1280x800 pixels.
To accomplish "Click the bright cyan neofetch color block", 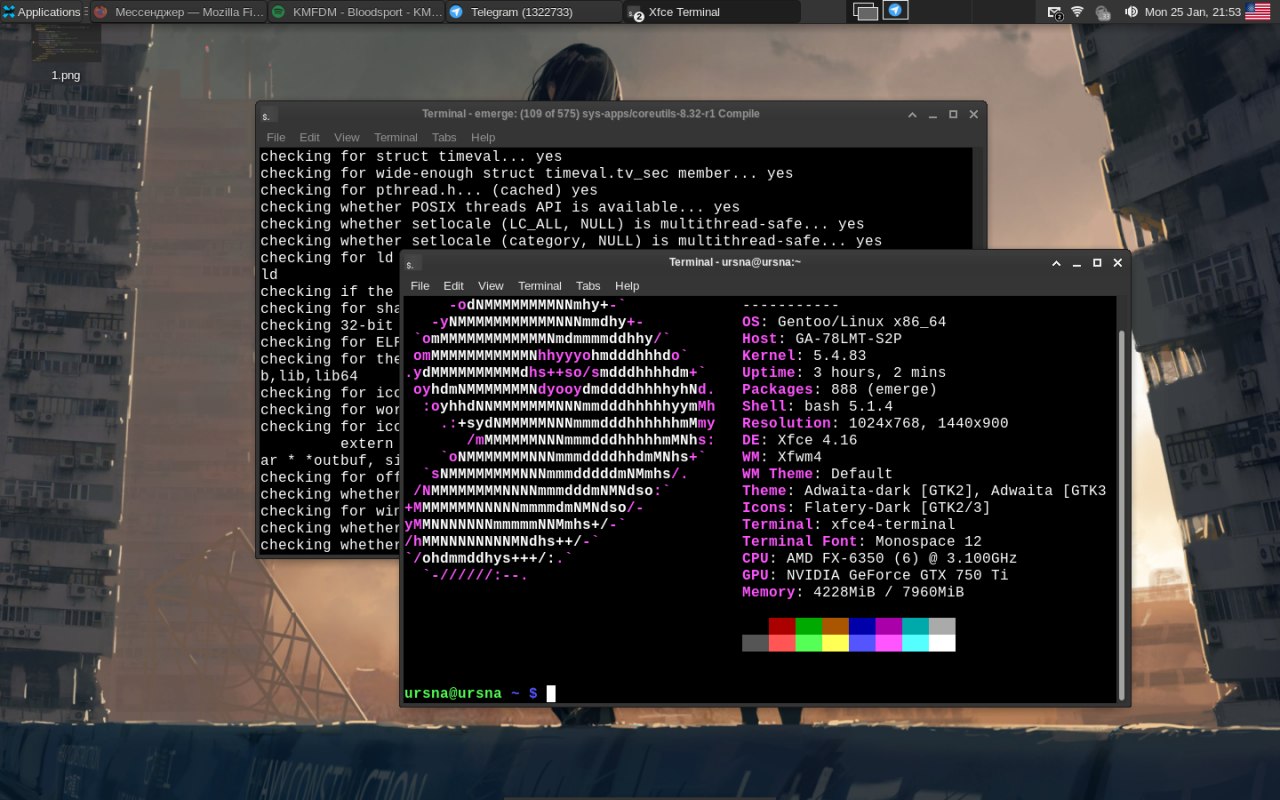I will (x=915, y=643).
